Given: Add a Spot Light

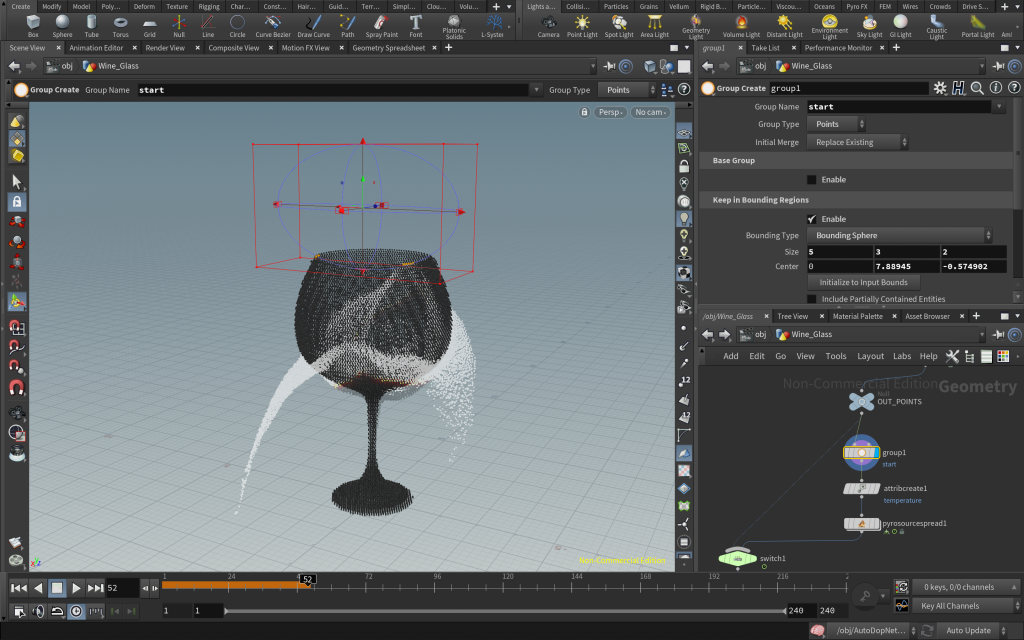Looking at the screenshot, I should coord(618,26).
